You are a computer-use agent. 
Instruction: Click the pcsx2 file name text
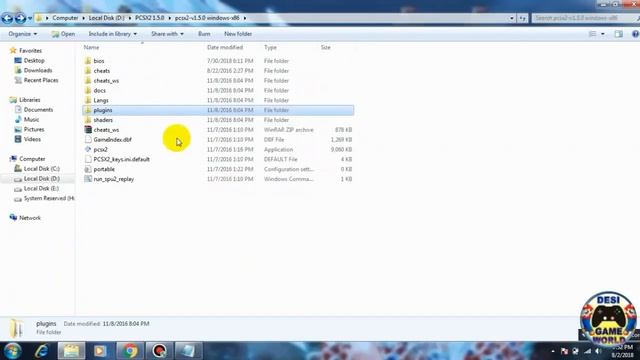pyautogui.click(x=100, y=149)
